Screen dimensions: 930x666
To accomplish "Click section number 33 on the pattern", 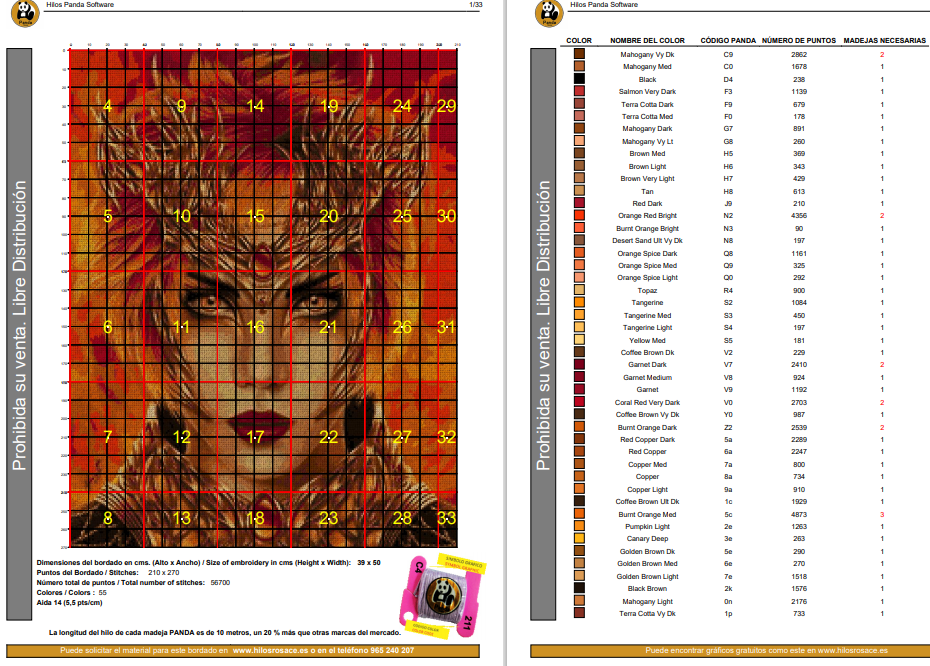I will (x=446, y=518).
